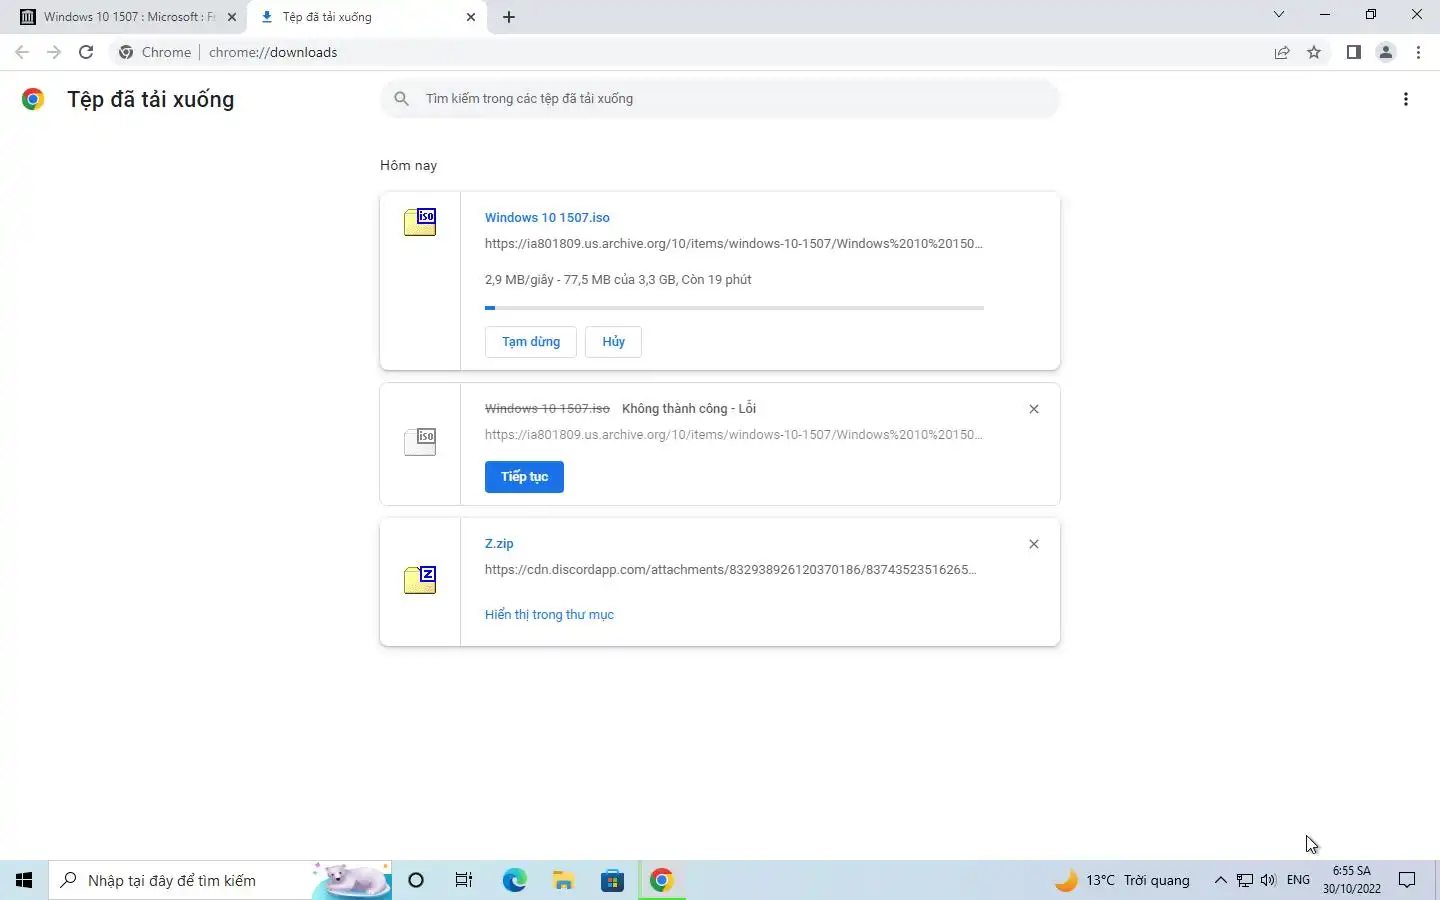Screen dimensions: 1440x900
Task: Click the taskbar search box
Action: (220, 880)
